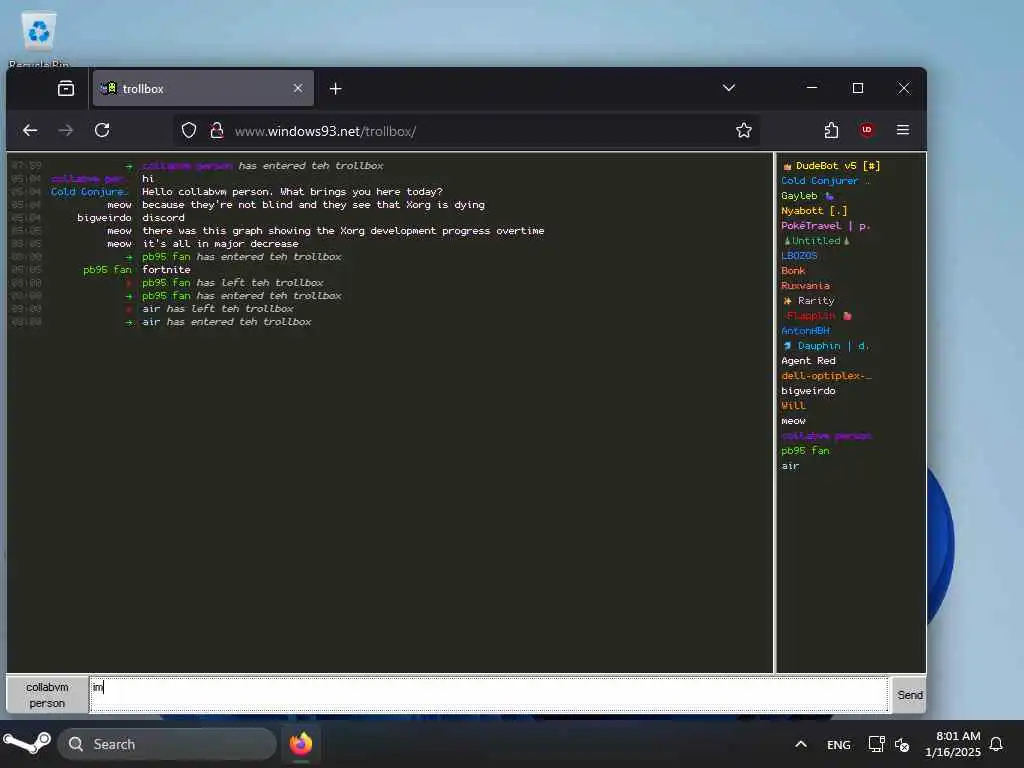This screenshot has width=1024, height=768.
Task: Select dell-optiplex in the user list
Action: tap(826, 376)
